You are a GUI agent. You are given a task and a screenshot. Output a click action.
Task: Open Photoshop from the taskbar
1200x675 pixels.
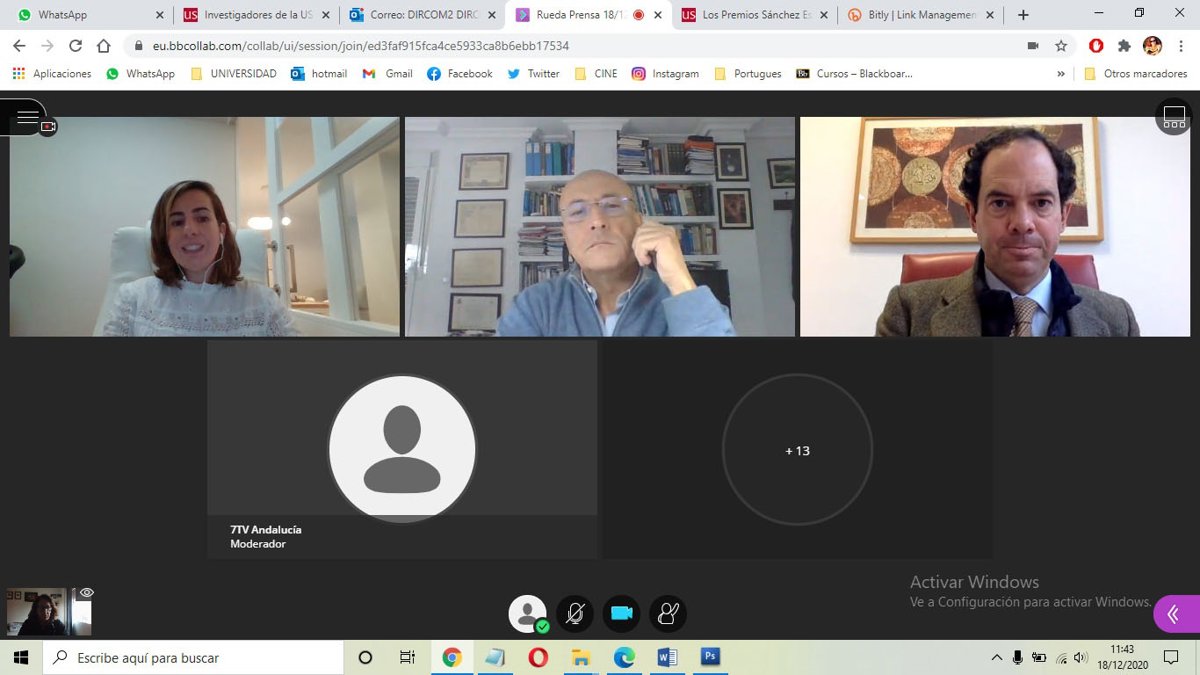point(711,657)
